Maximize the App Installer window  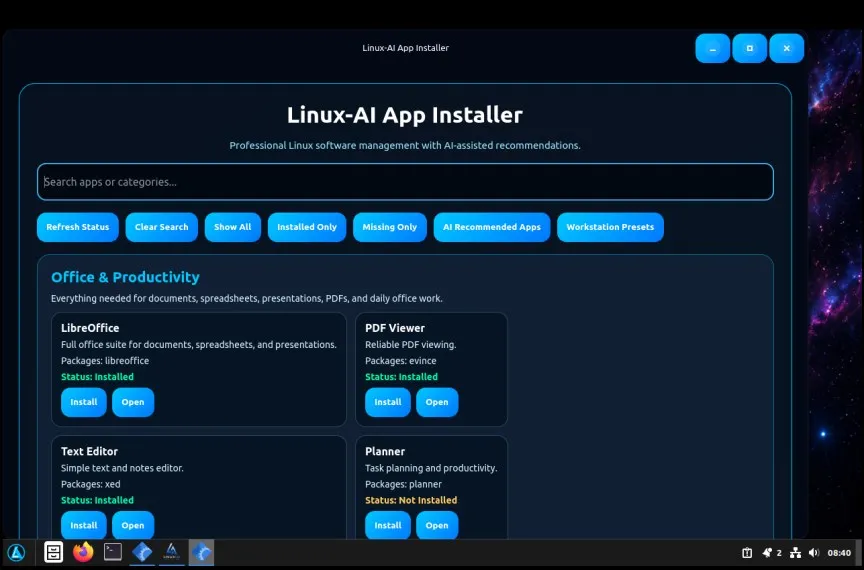pyautogui.click(x=749, y=49)
